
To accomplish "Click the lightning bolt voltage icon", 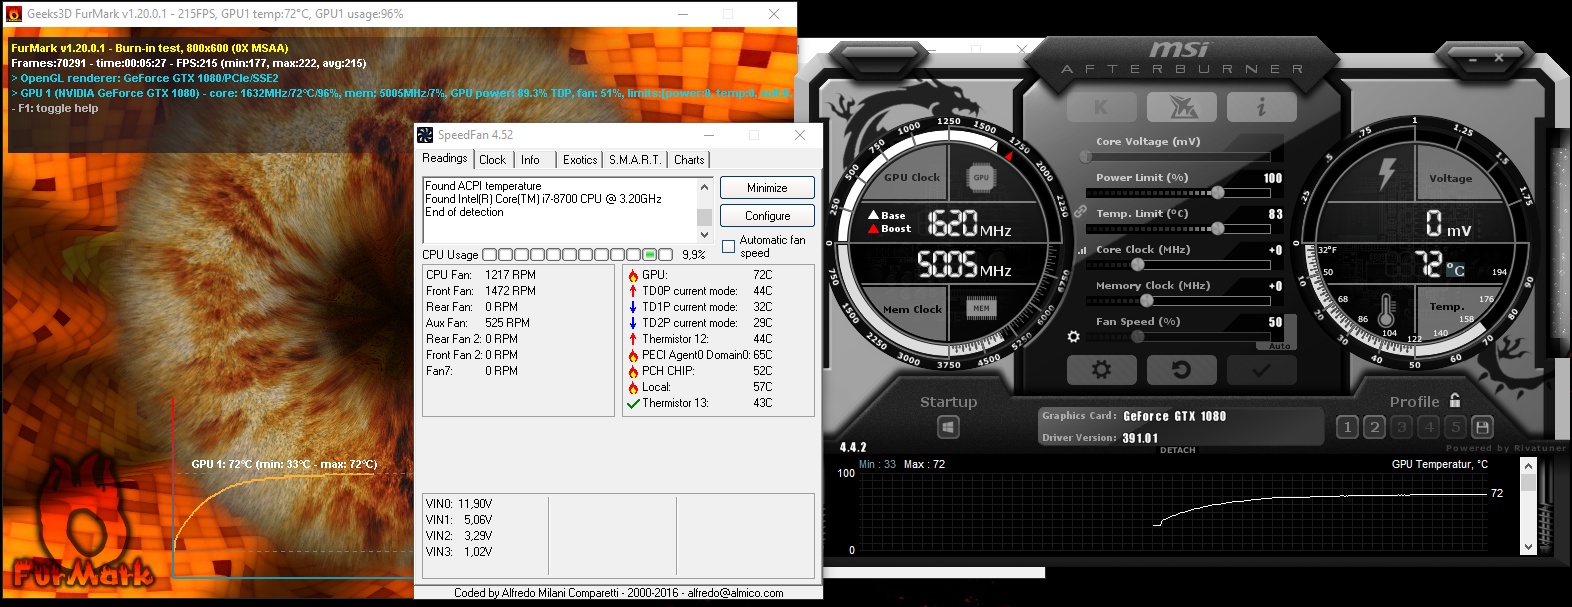I will coord(1387,173).
